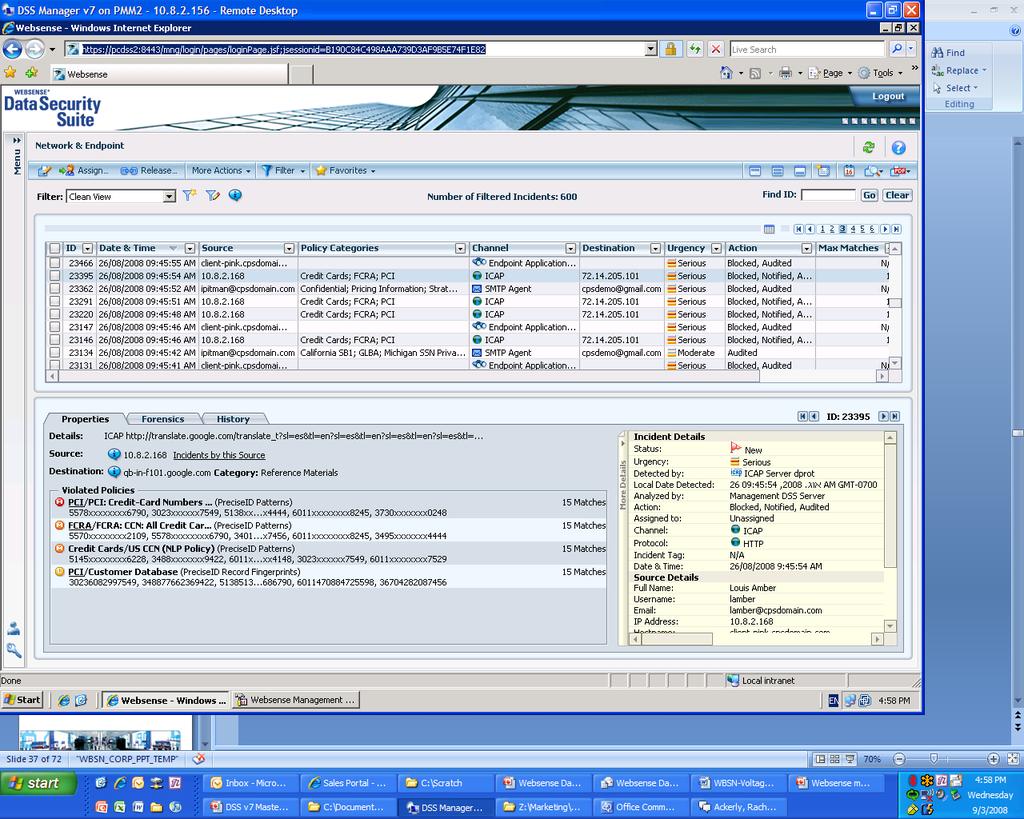The height and width of the screenshot is (819, 1024).
Task: Open the Clean View filter dropdown
Action: pos(169,196)
